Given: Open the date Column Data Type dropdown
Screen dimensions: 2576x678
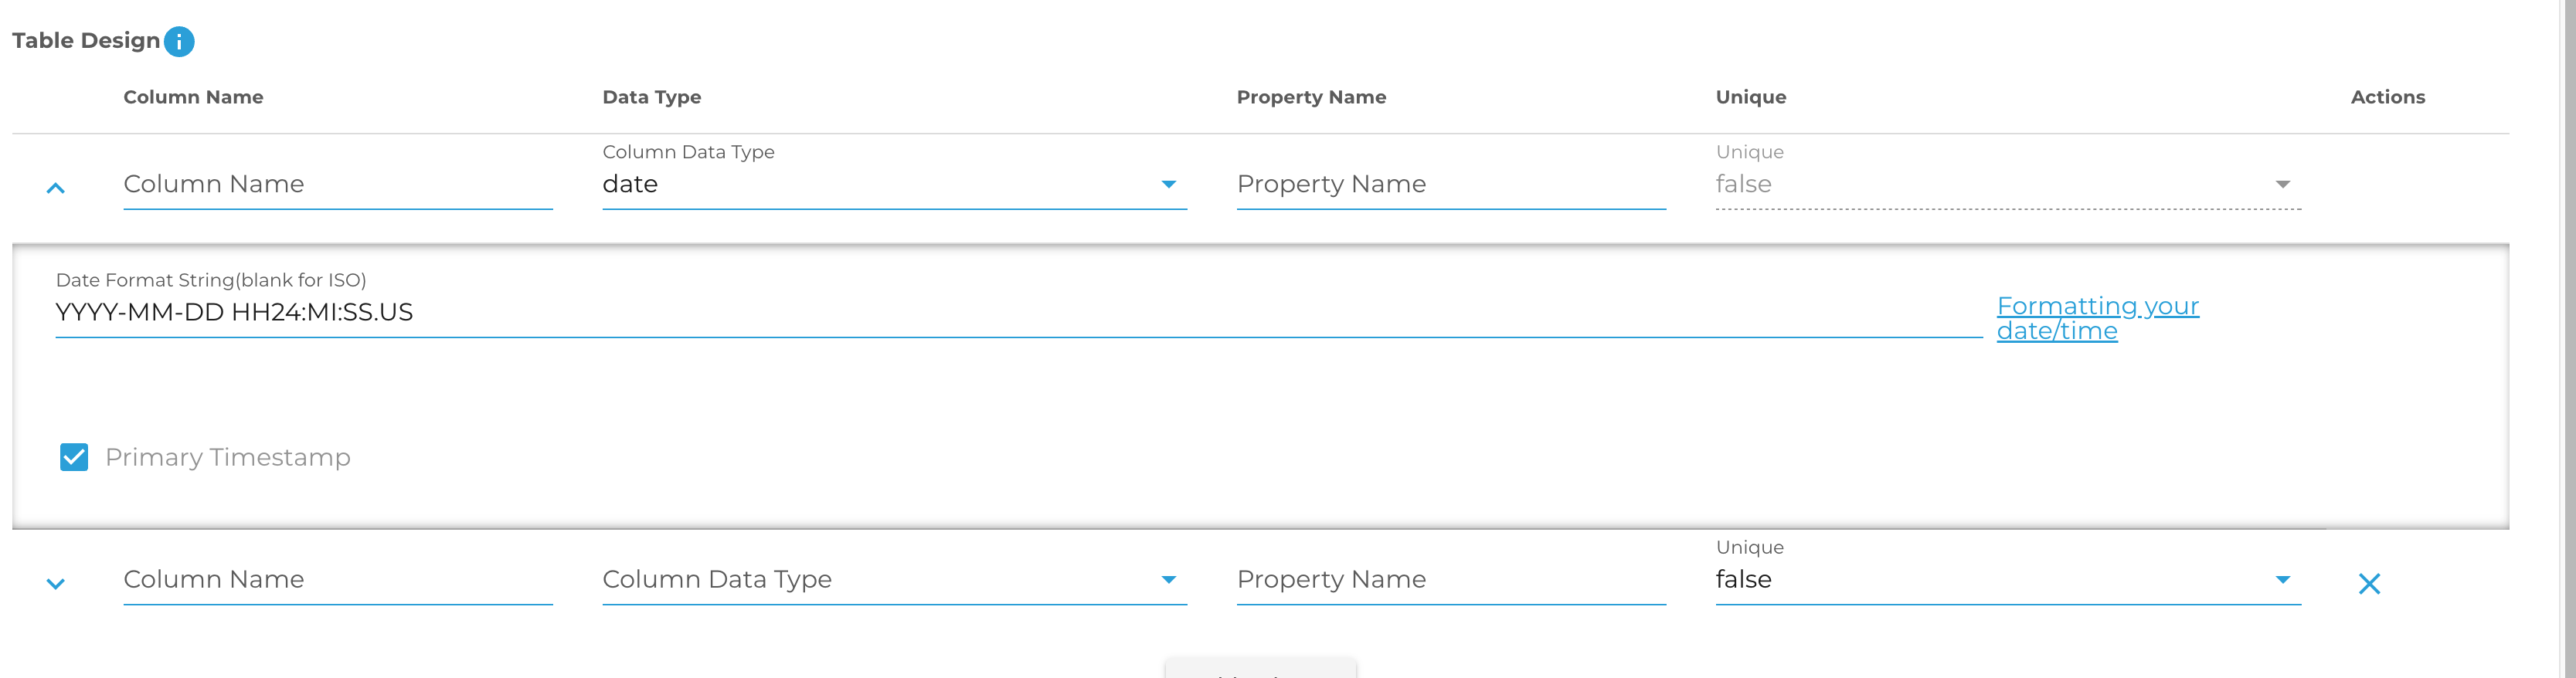Looking at the screenshot, I should point(893,184).
